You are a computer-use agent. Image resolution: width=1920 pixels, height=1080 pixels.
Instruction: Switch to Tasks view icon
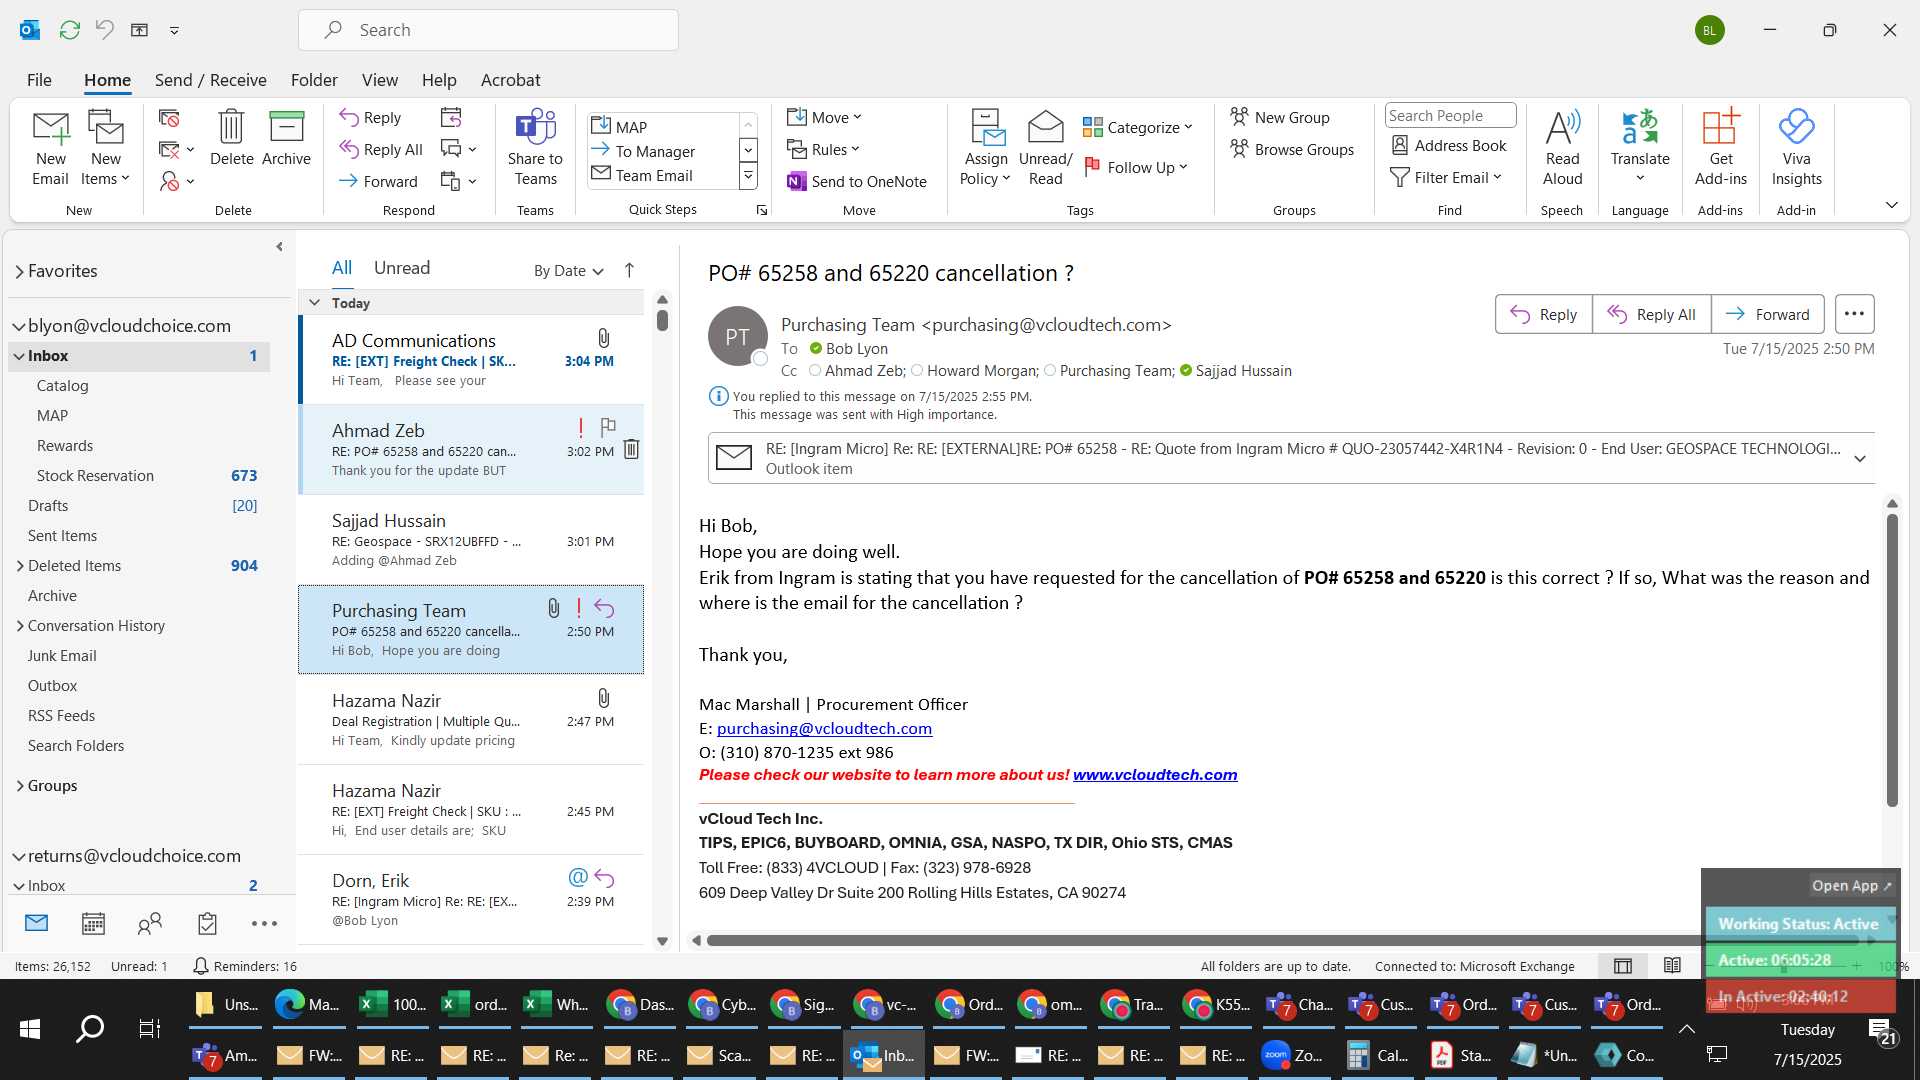tap(207, 923)
